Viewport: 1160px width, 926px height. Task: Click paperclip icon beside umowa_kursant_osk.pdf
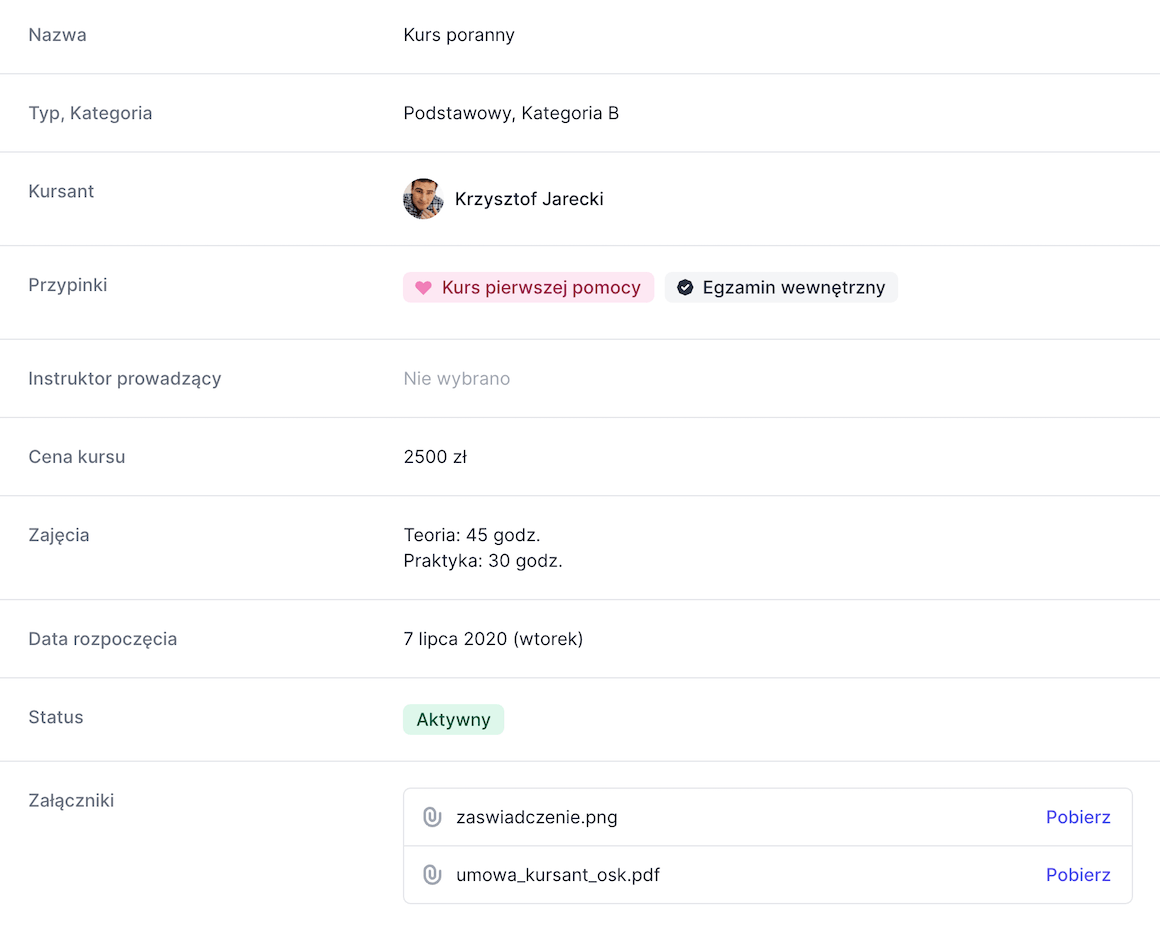[x=432, y=875]
